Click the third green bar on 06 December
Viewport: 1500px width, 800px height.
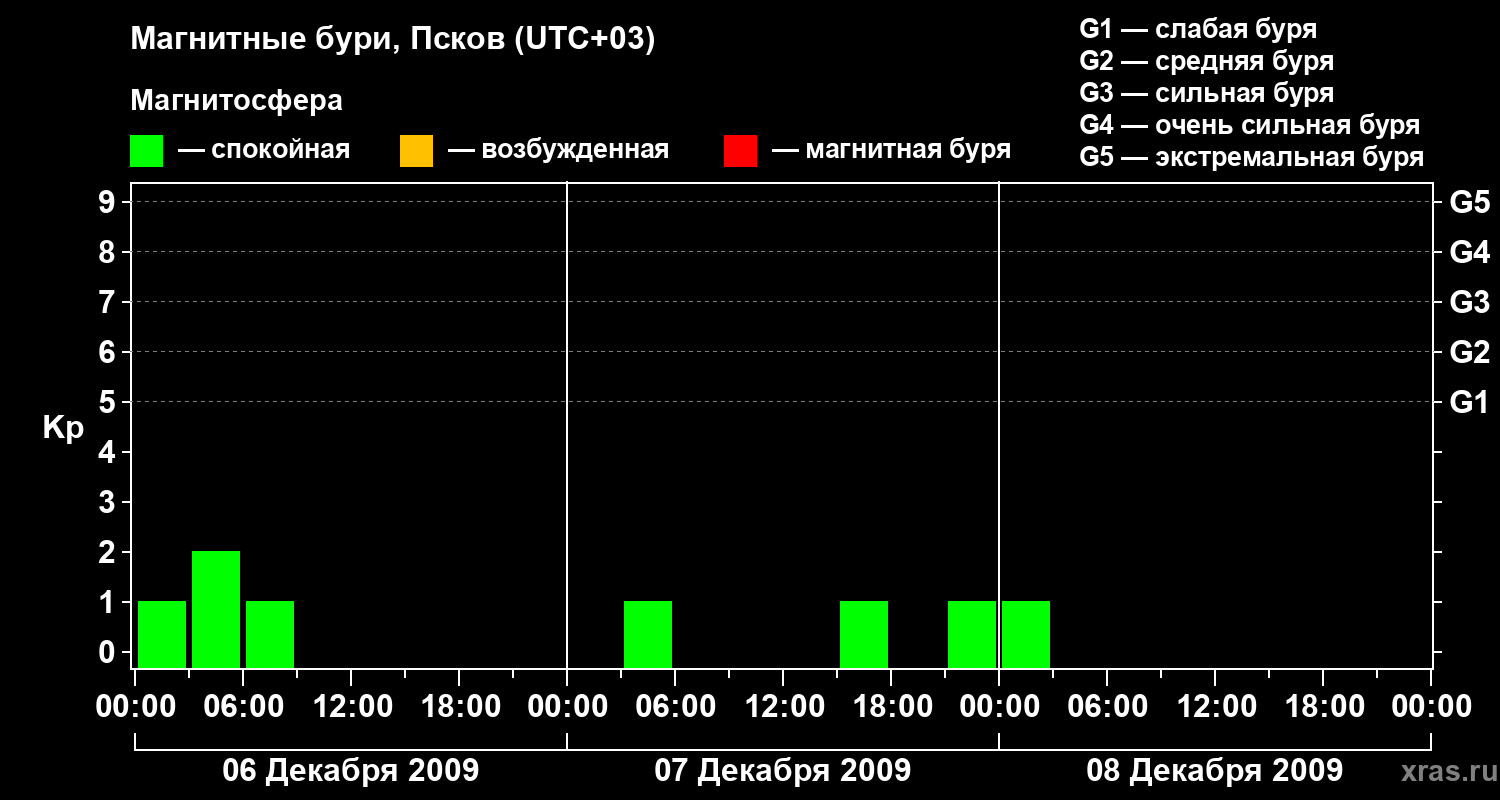(270, 634)
